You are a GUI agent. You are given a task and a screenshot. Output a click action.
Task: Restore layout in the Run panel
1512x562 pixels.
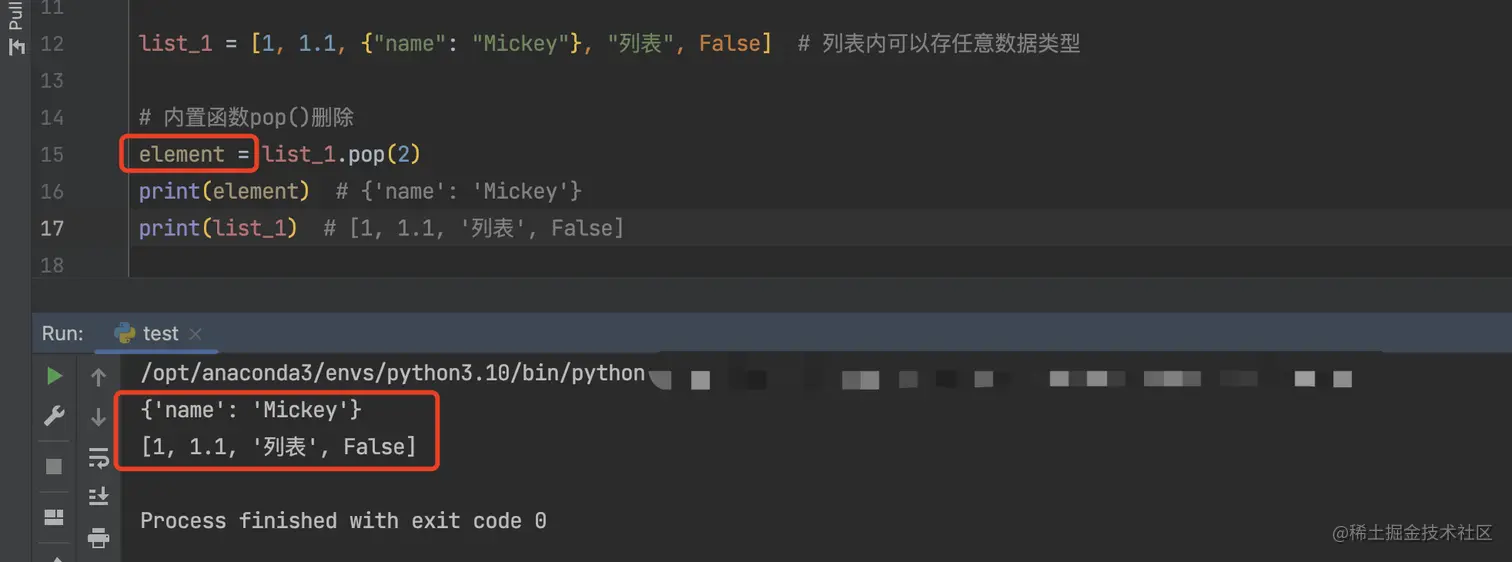(54, 516)
